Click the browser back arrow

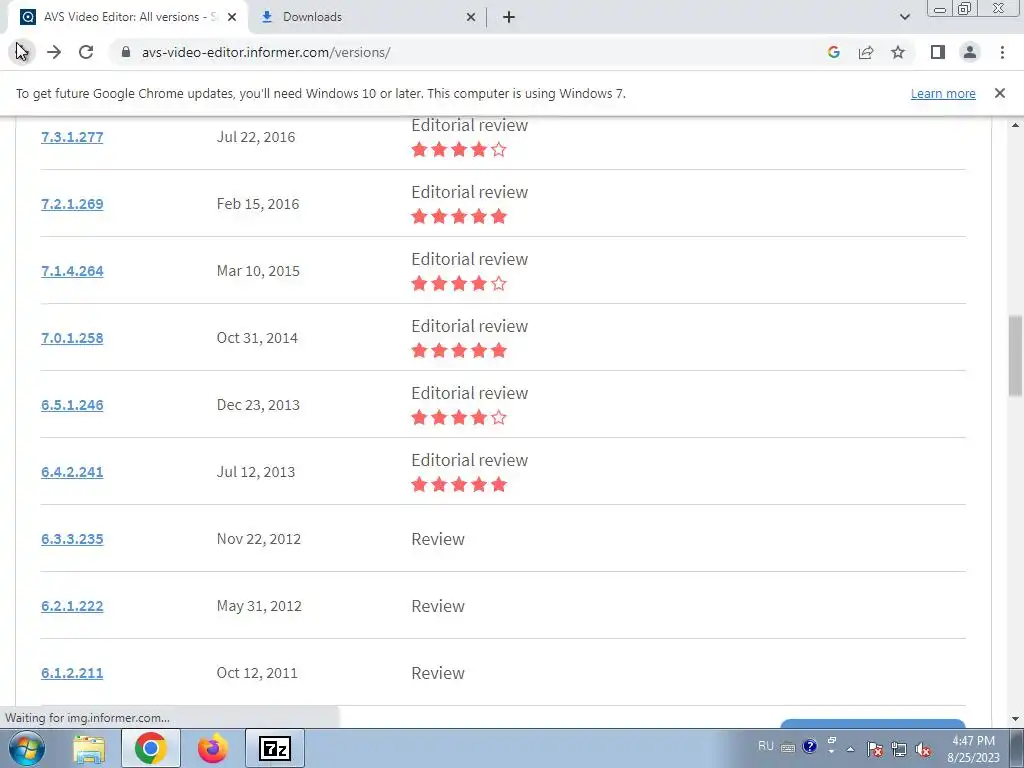click(x=22, y=52)
